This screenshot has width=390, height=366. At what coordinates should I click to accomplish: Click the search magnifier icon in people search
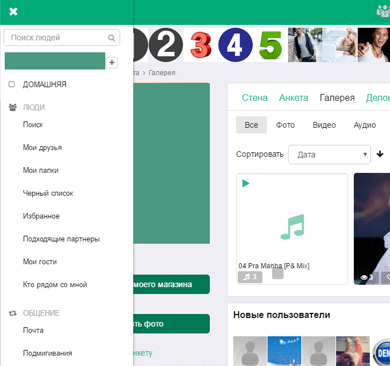coord(111,38)
